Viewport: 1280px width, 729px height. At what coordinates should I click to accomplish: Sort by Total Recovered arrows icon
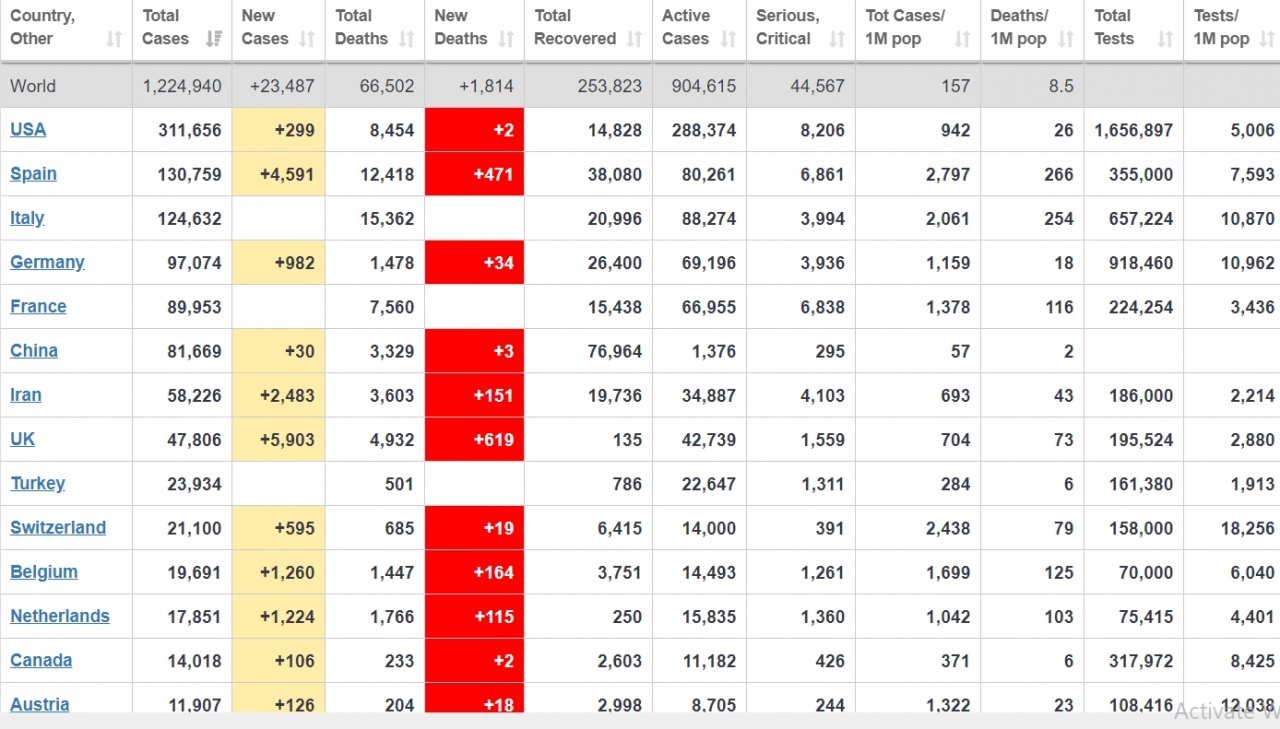click(x=634, y=39)
